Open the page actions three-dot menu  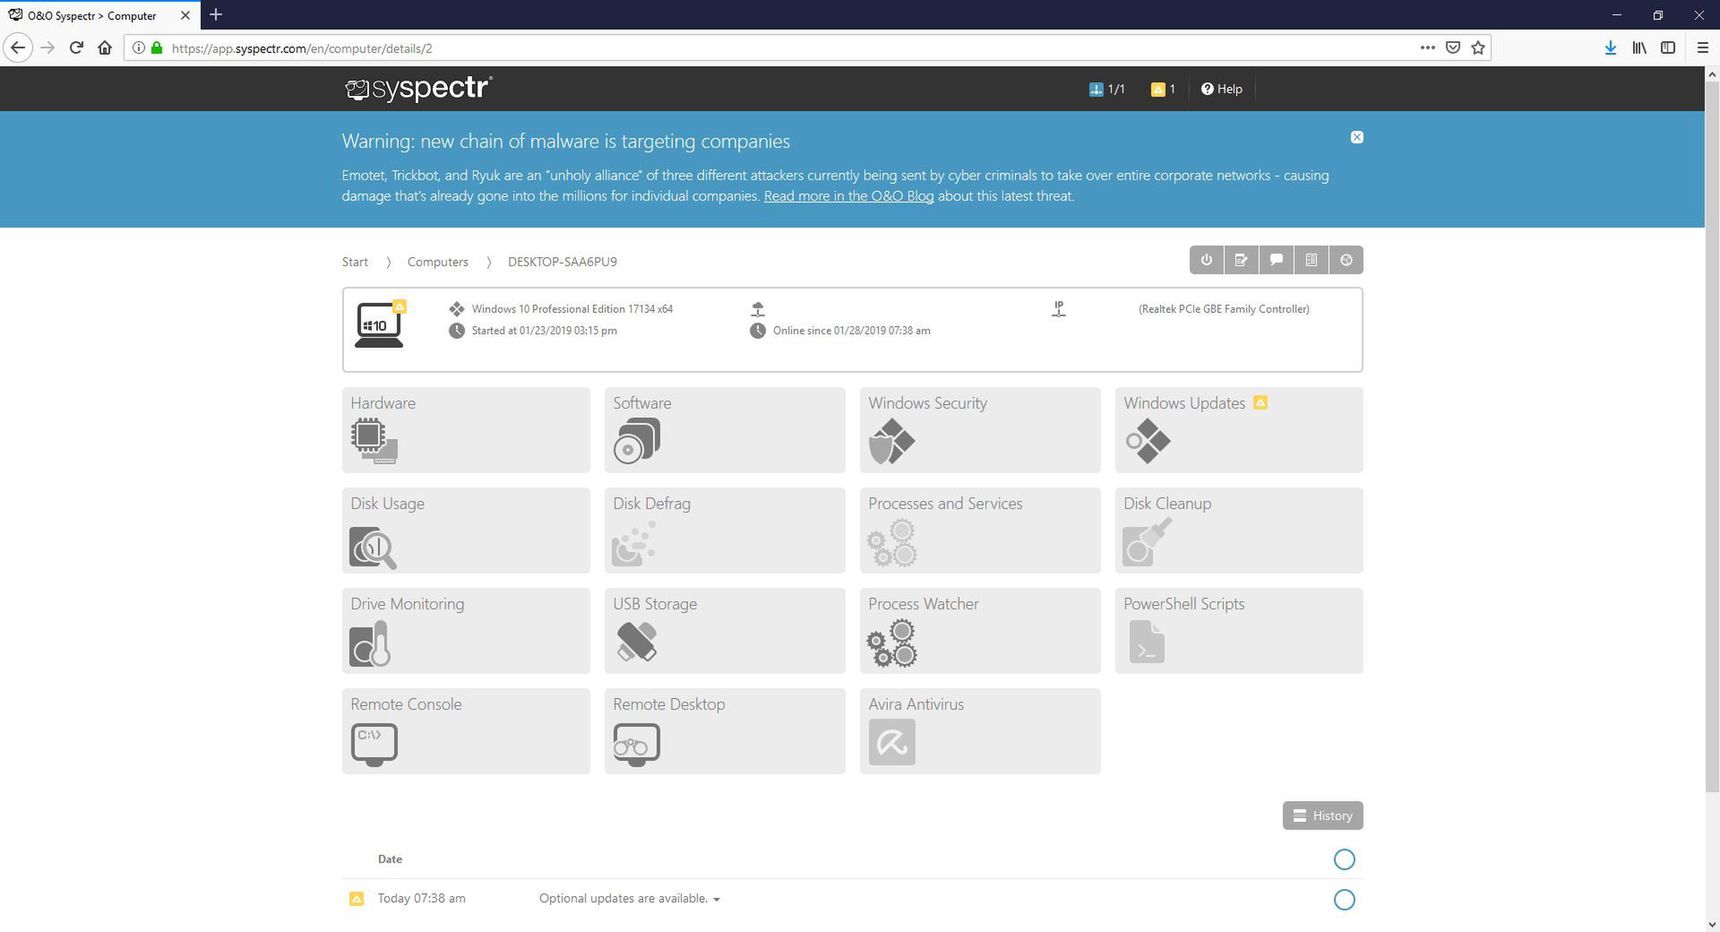(x=1427, y=48)
